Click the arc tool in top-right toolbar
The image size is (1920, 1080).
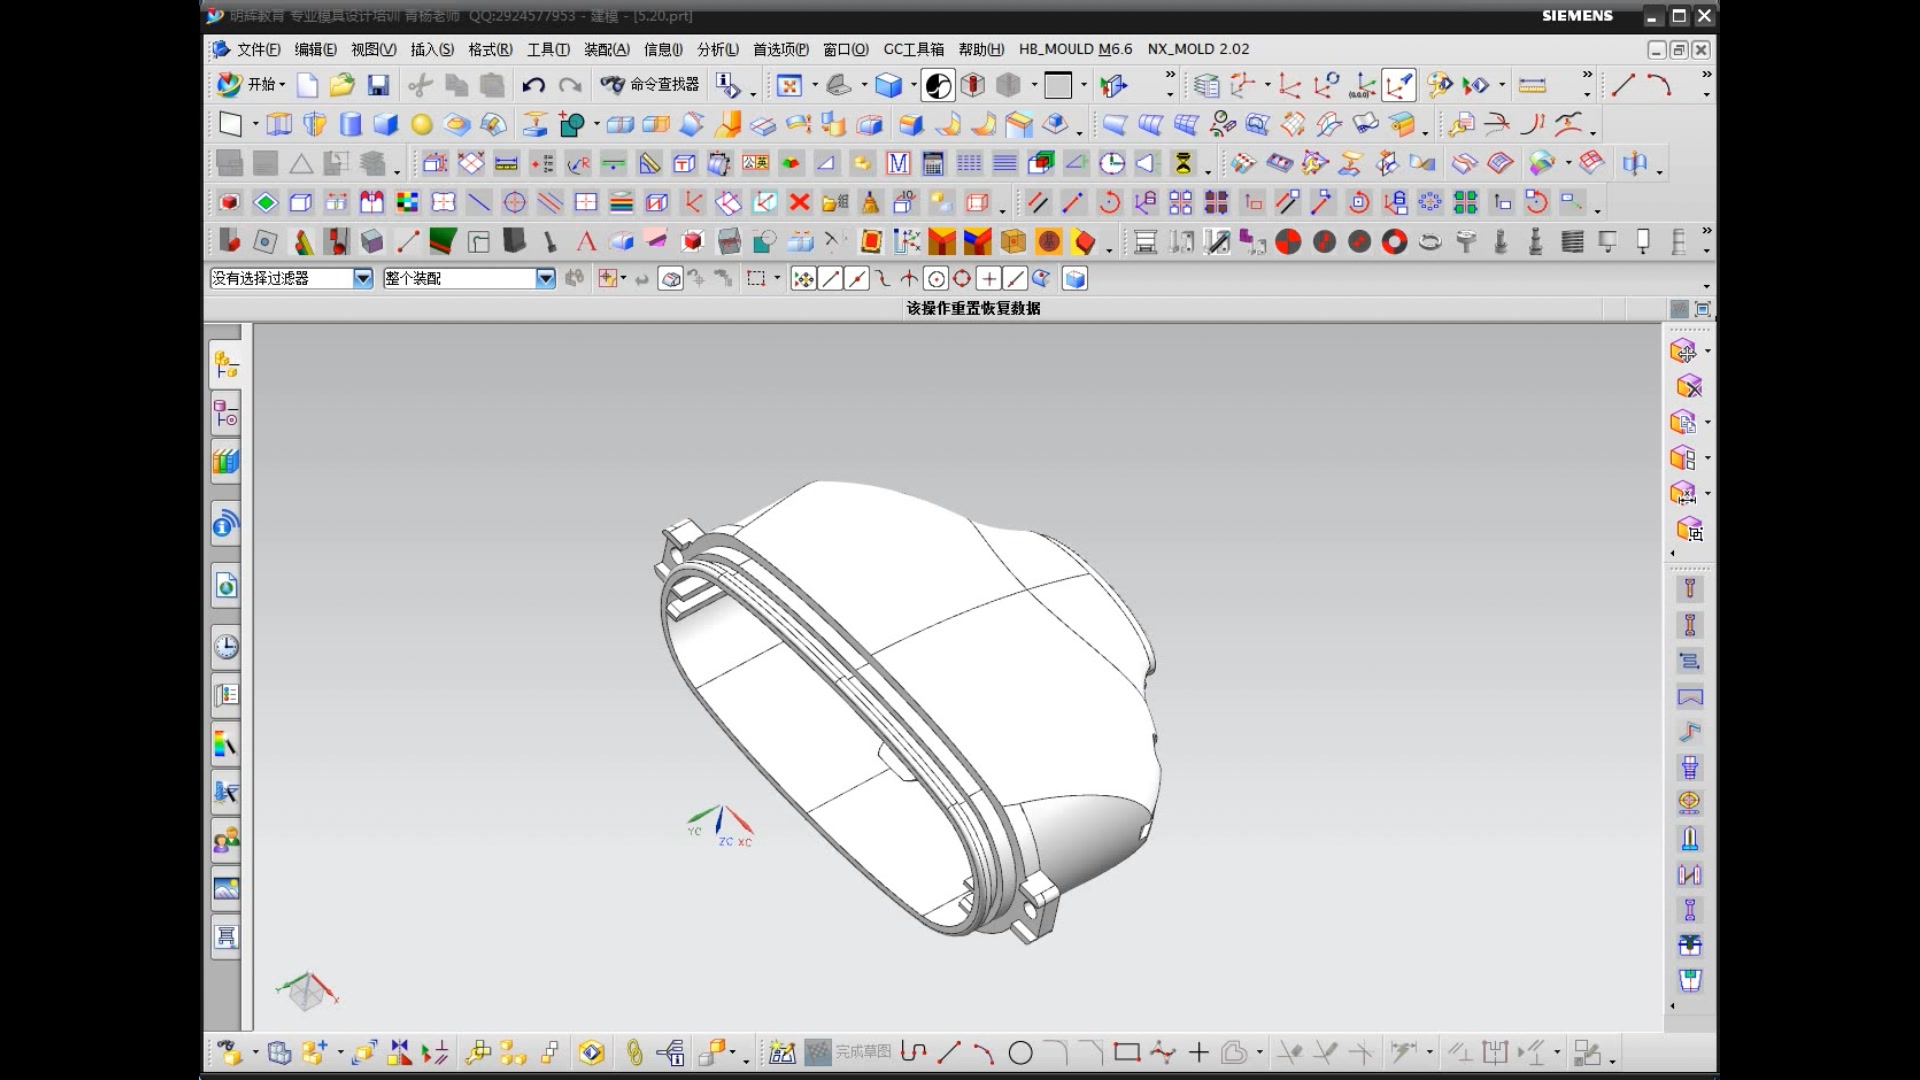click(1659, 85)
